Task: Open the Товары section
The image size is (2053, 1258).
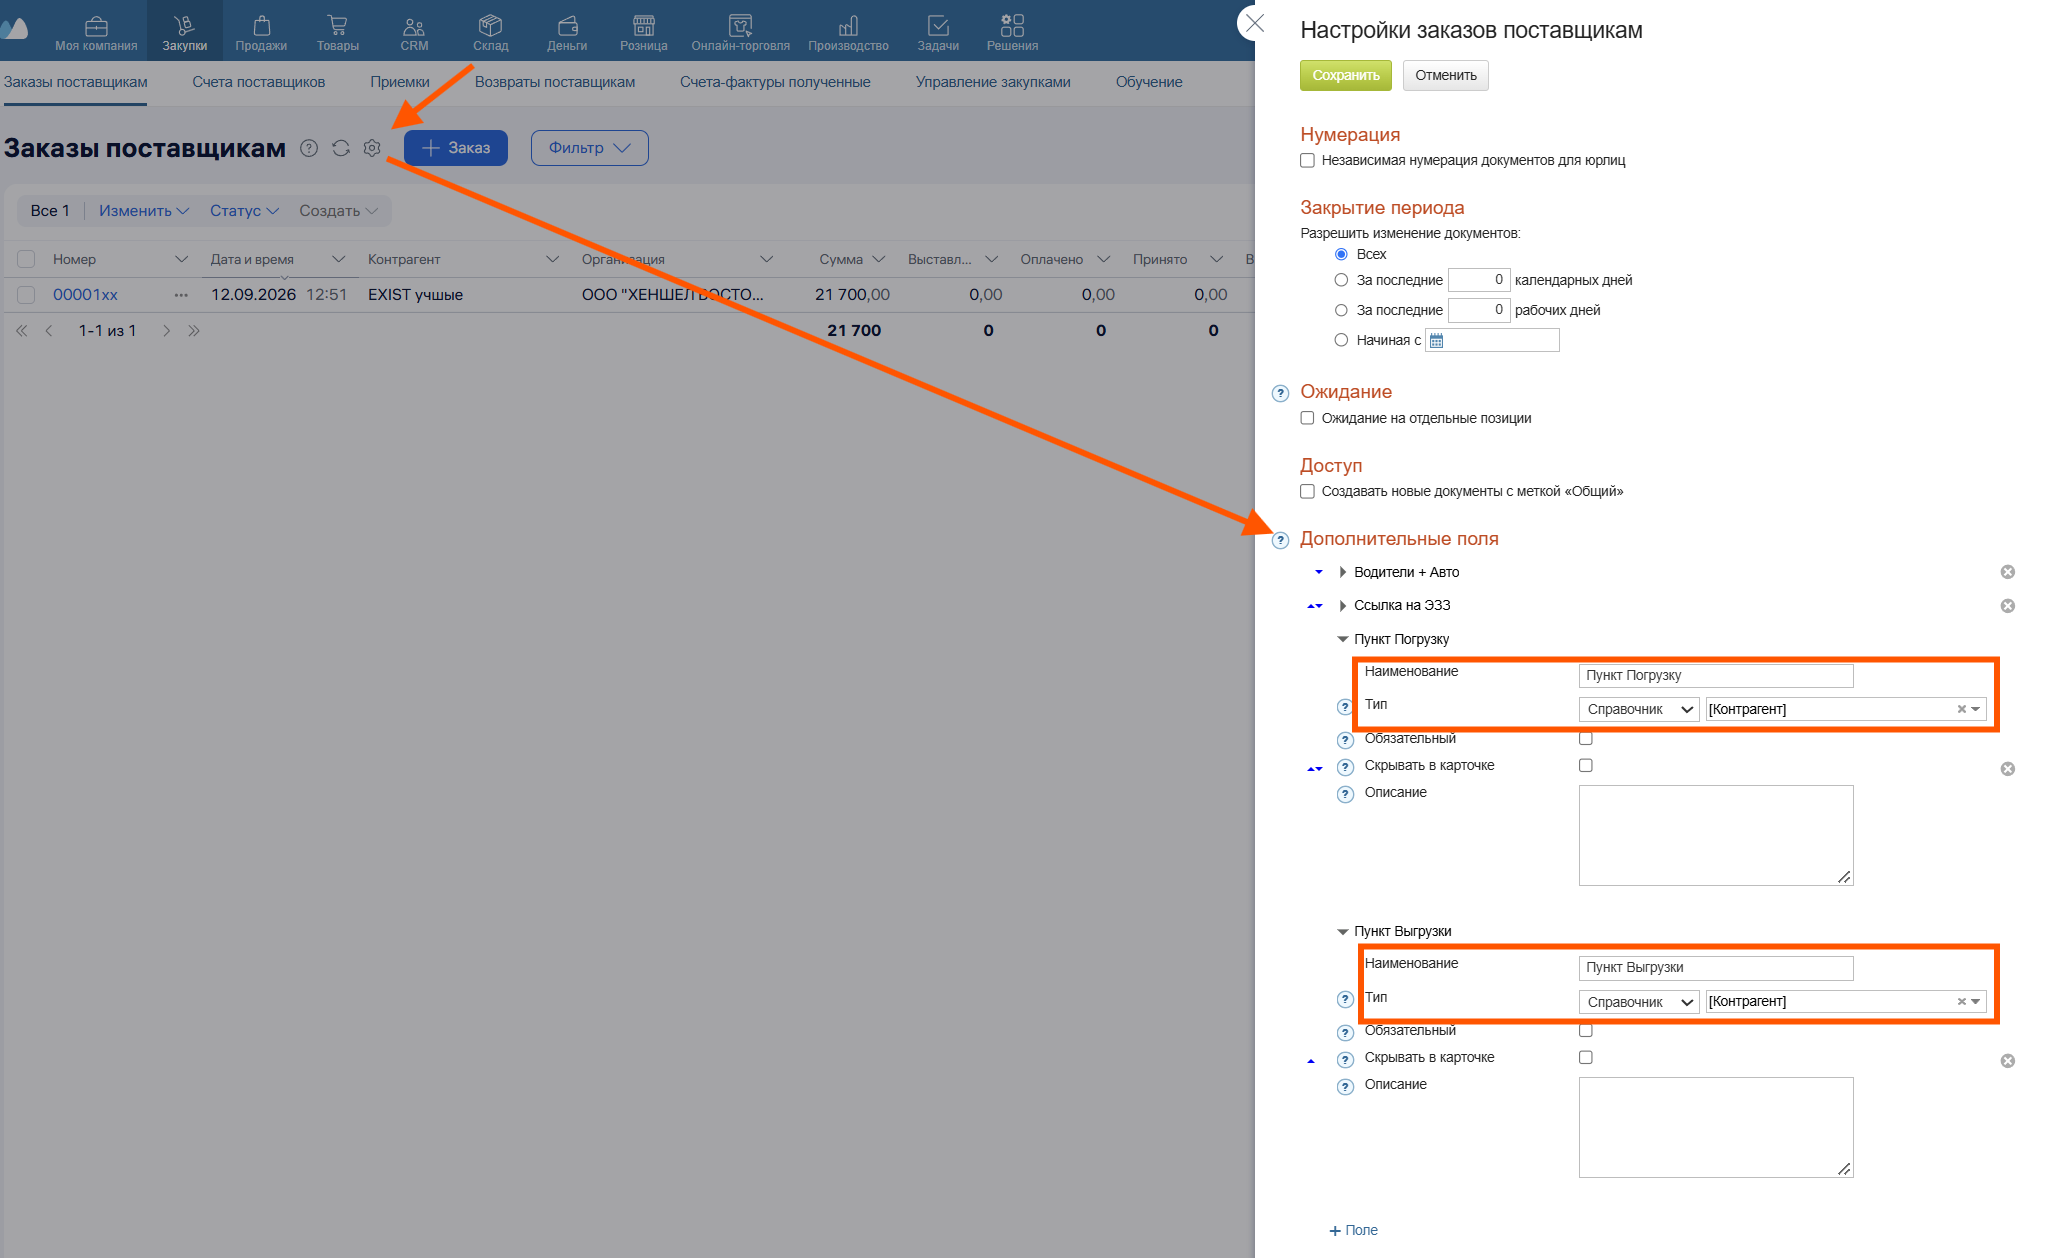Action: (x=338, y=32)
